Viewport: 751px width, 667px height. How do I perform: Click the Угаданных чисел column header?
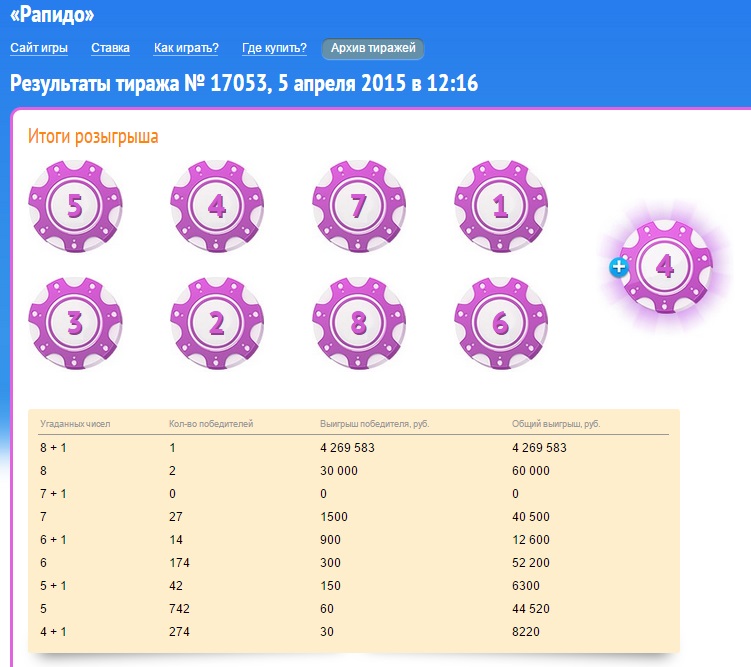tap(75, 424)
